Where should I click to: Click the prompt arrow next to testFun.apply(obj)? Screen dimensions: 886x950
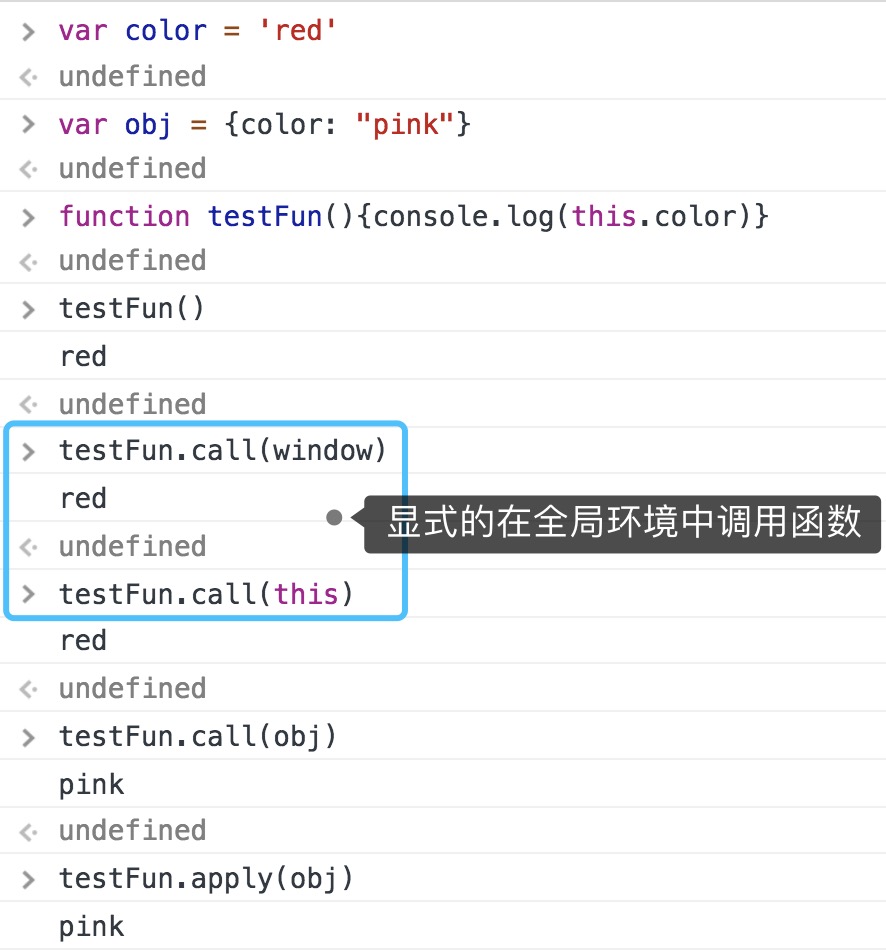point(29,880)
